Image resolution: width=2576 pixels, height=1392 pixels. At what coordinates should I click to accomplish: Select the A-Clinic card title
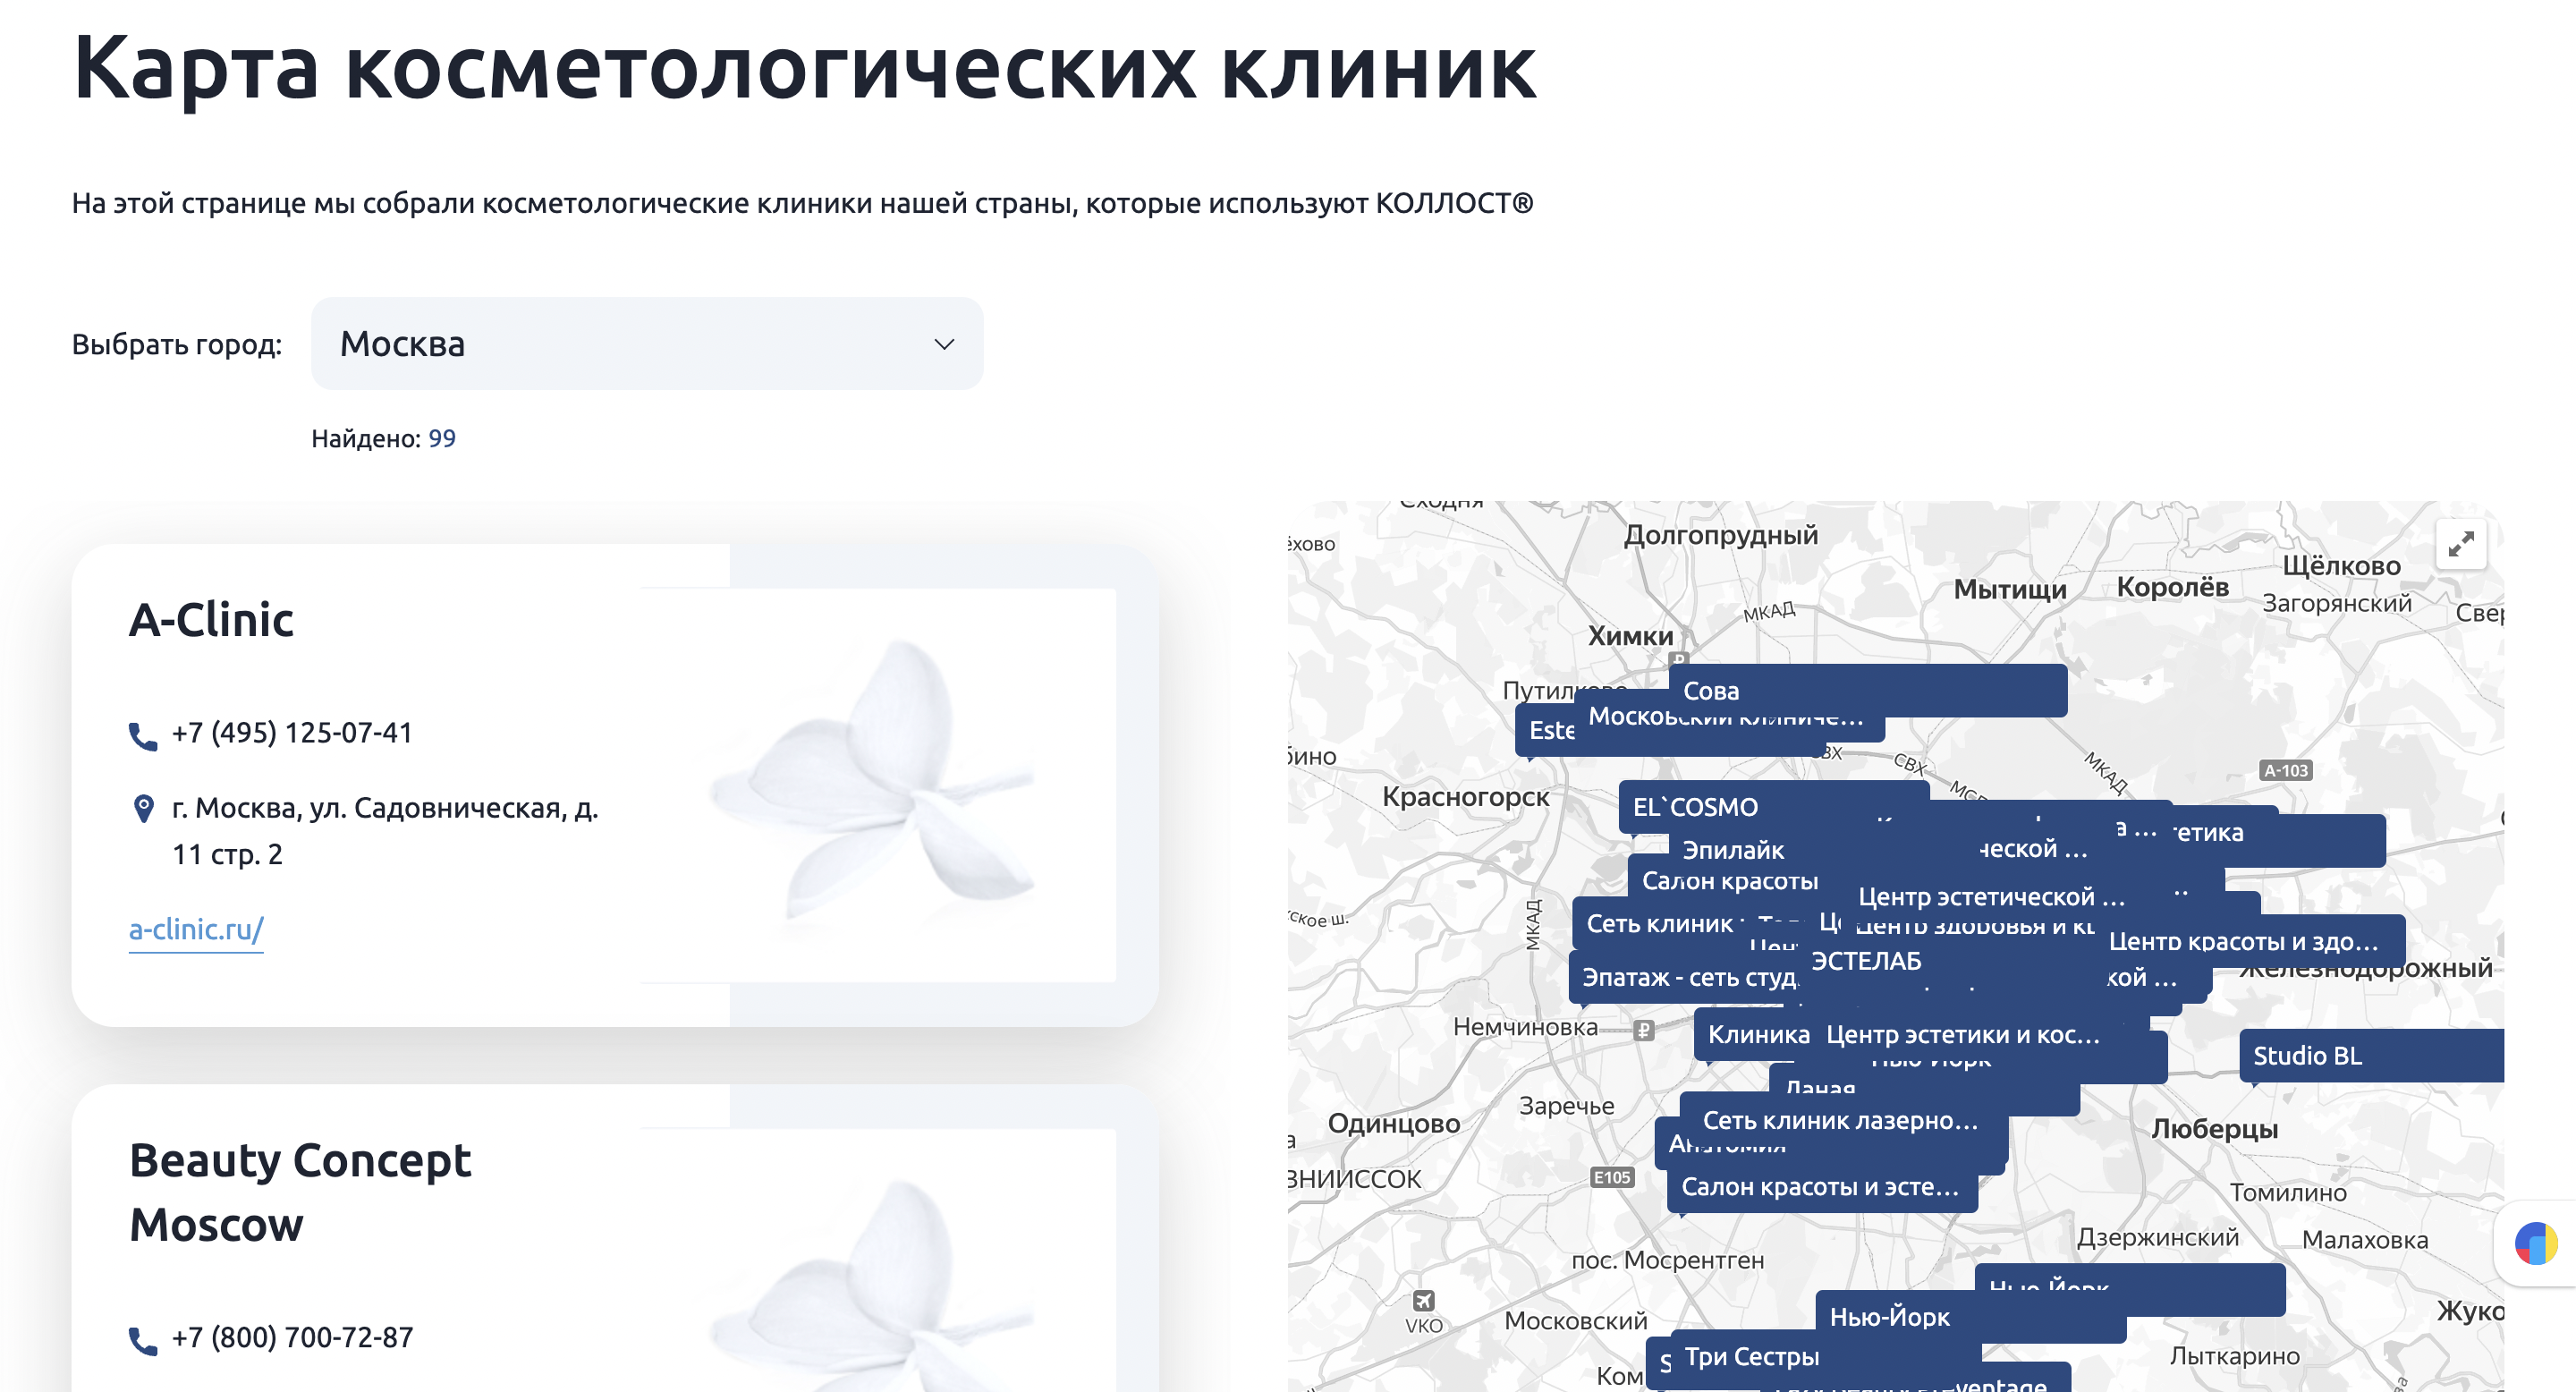[211, 620]
